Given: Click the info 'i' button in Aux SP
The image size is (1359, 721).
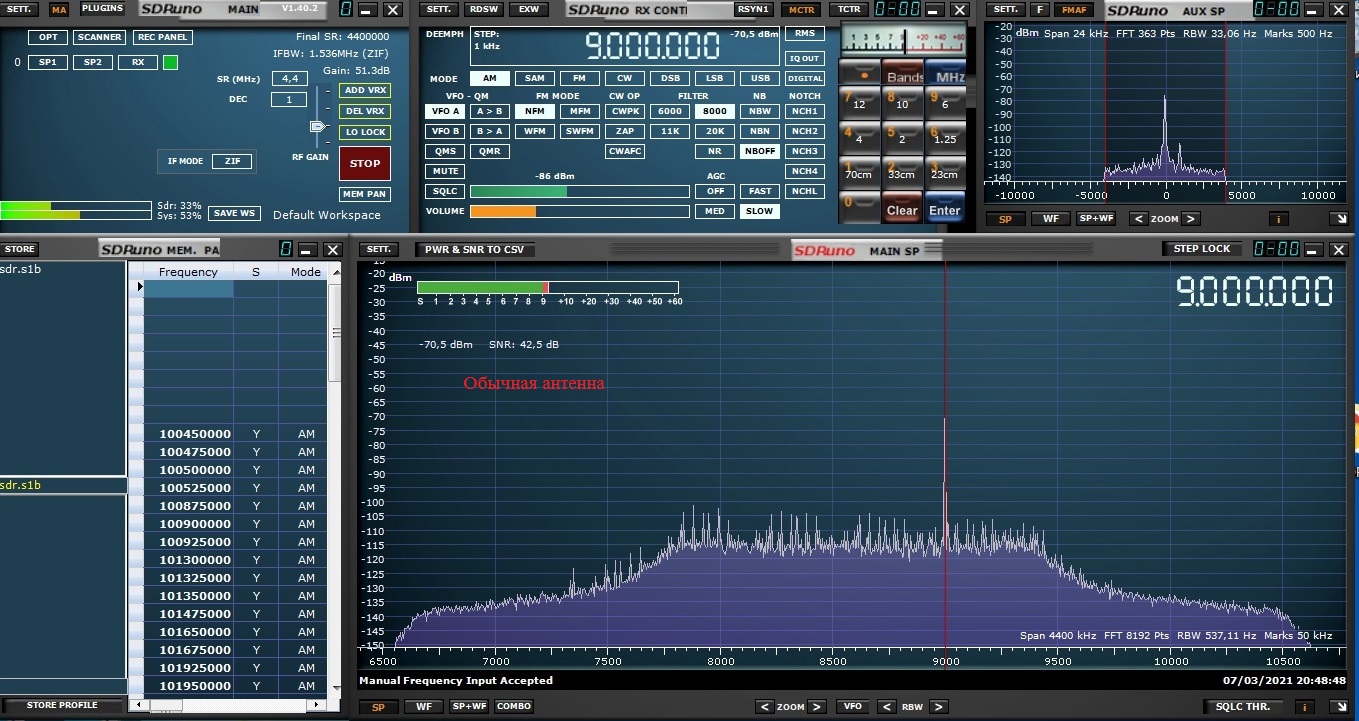Looking at the screenshot, I should click(x=1278, y=218).
